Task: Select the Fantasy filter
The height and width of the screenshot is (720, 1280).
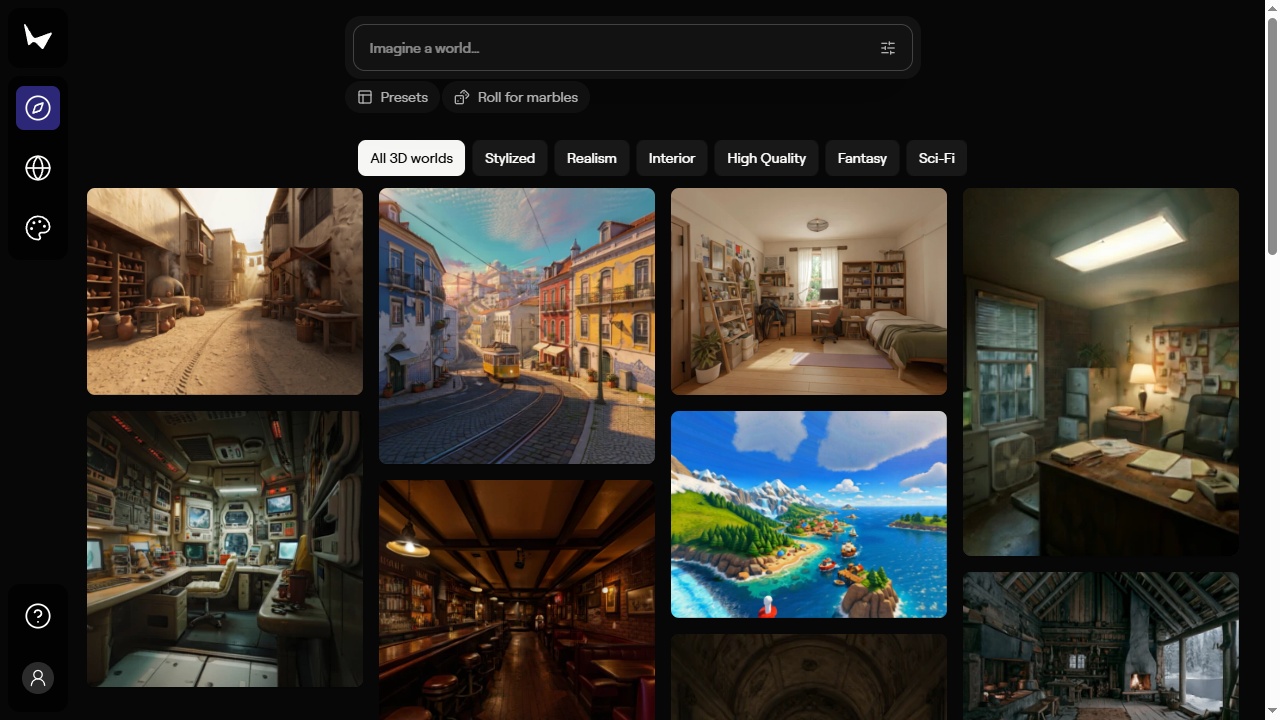Action: pyautogui.click(x=862, y=158)
